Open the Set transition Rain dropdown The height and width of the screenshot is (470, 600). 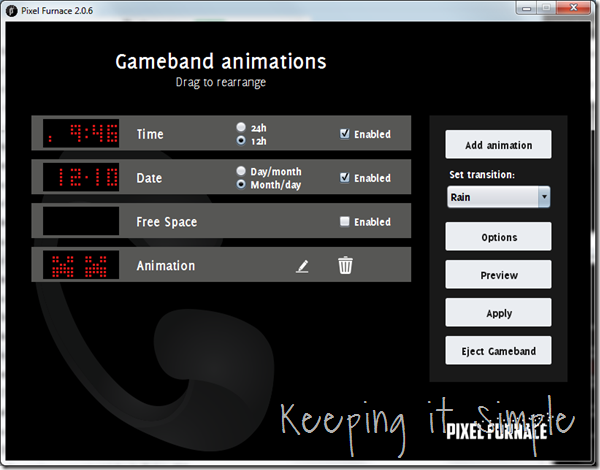(x=498, y=197)
